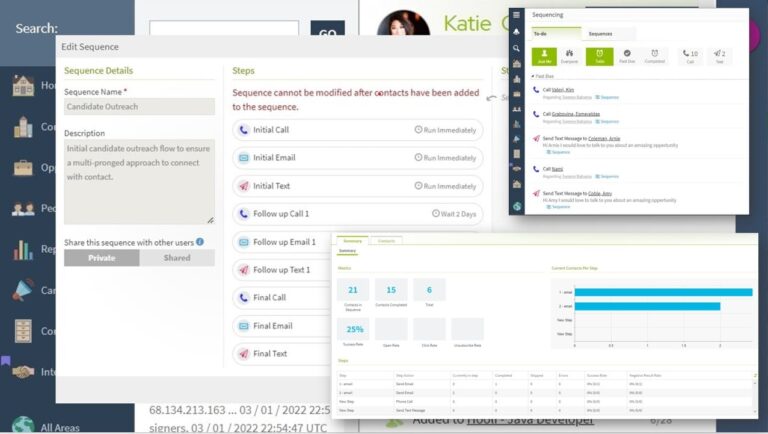This screenshot has width=768, height=434.
Task: Set sequence sharing to Private
Action: 102,258
